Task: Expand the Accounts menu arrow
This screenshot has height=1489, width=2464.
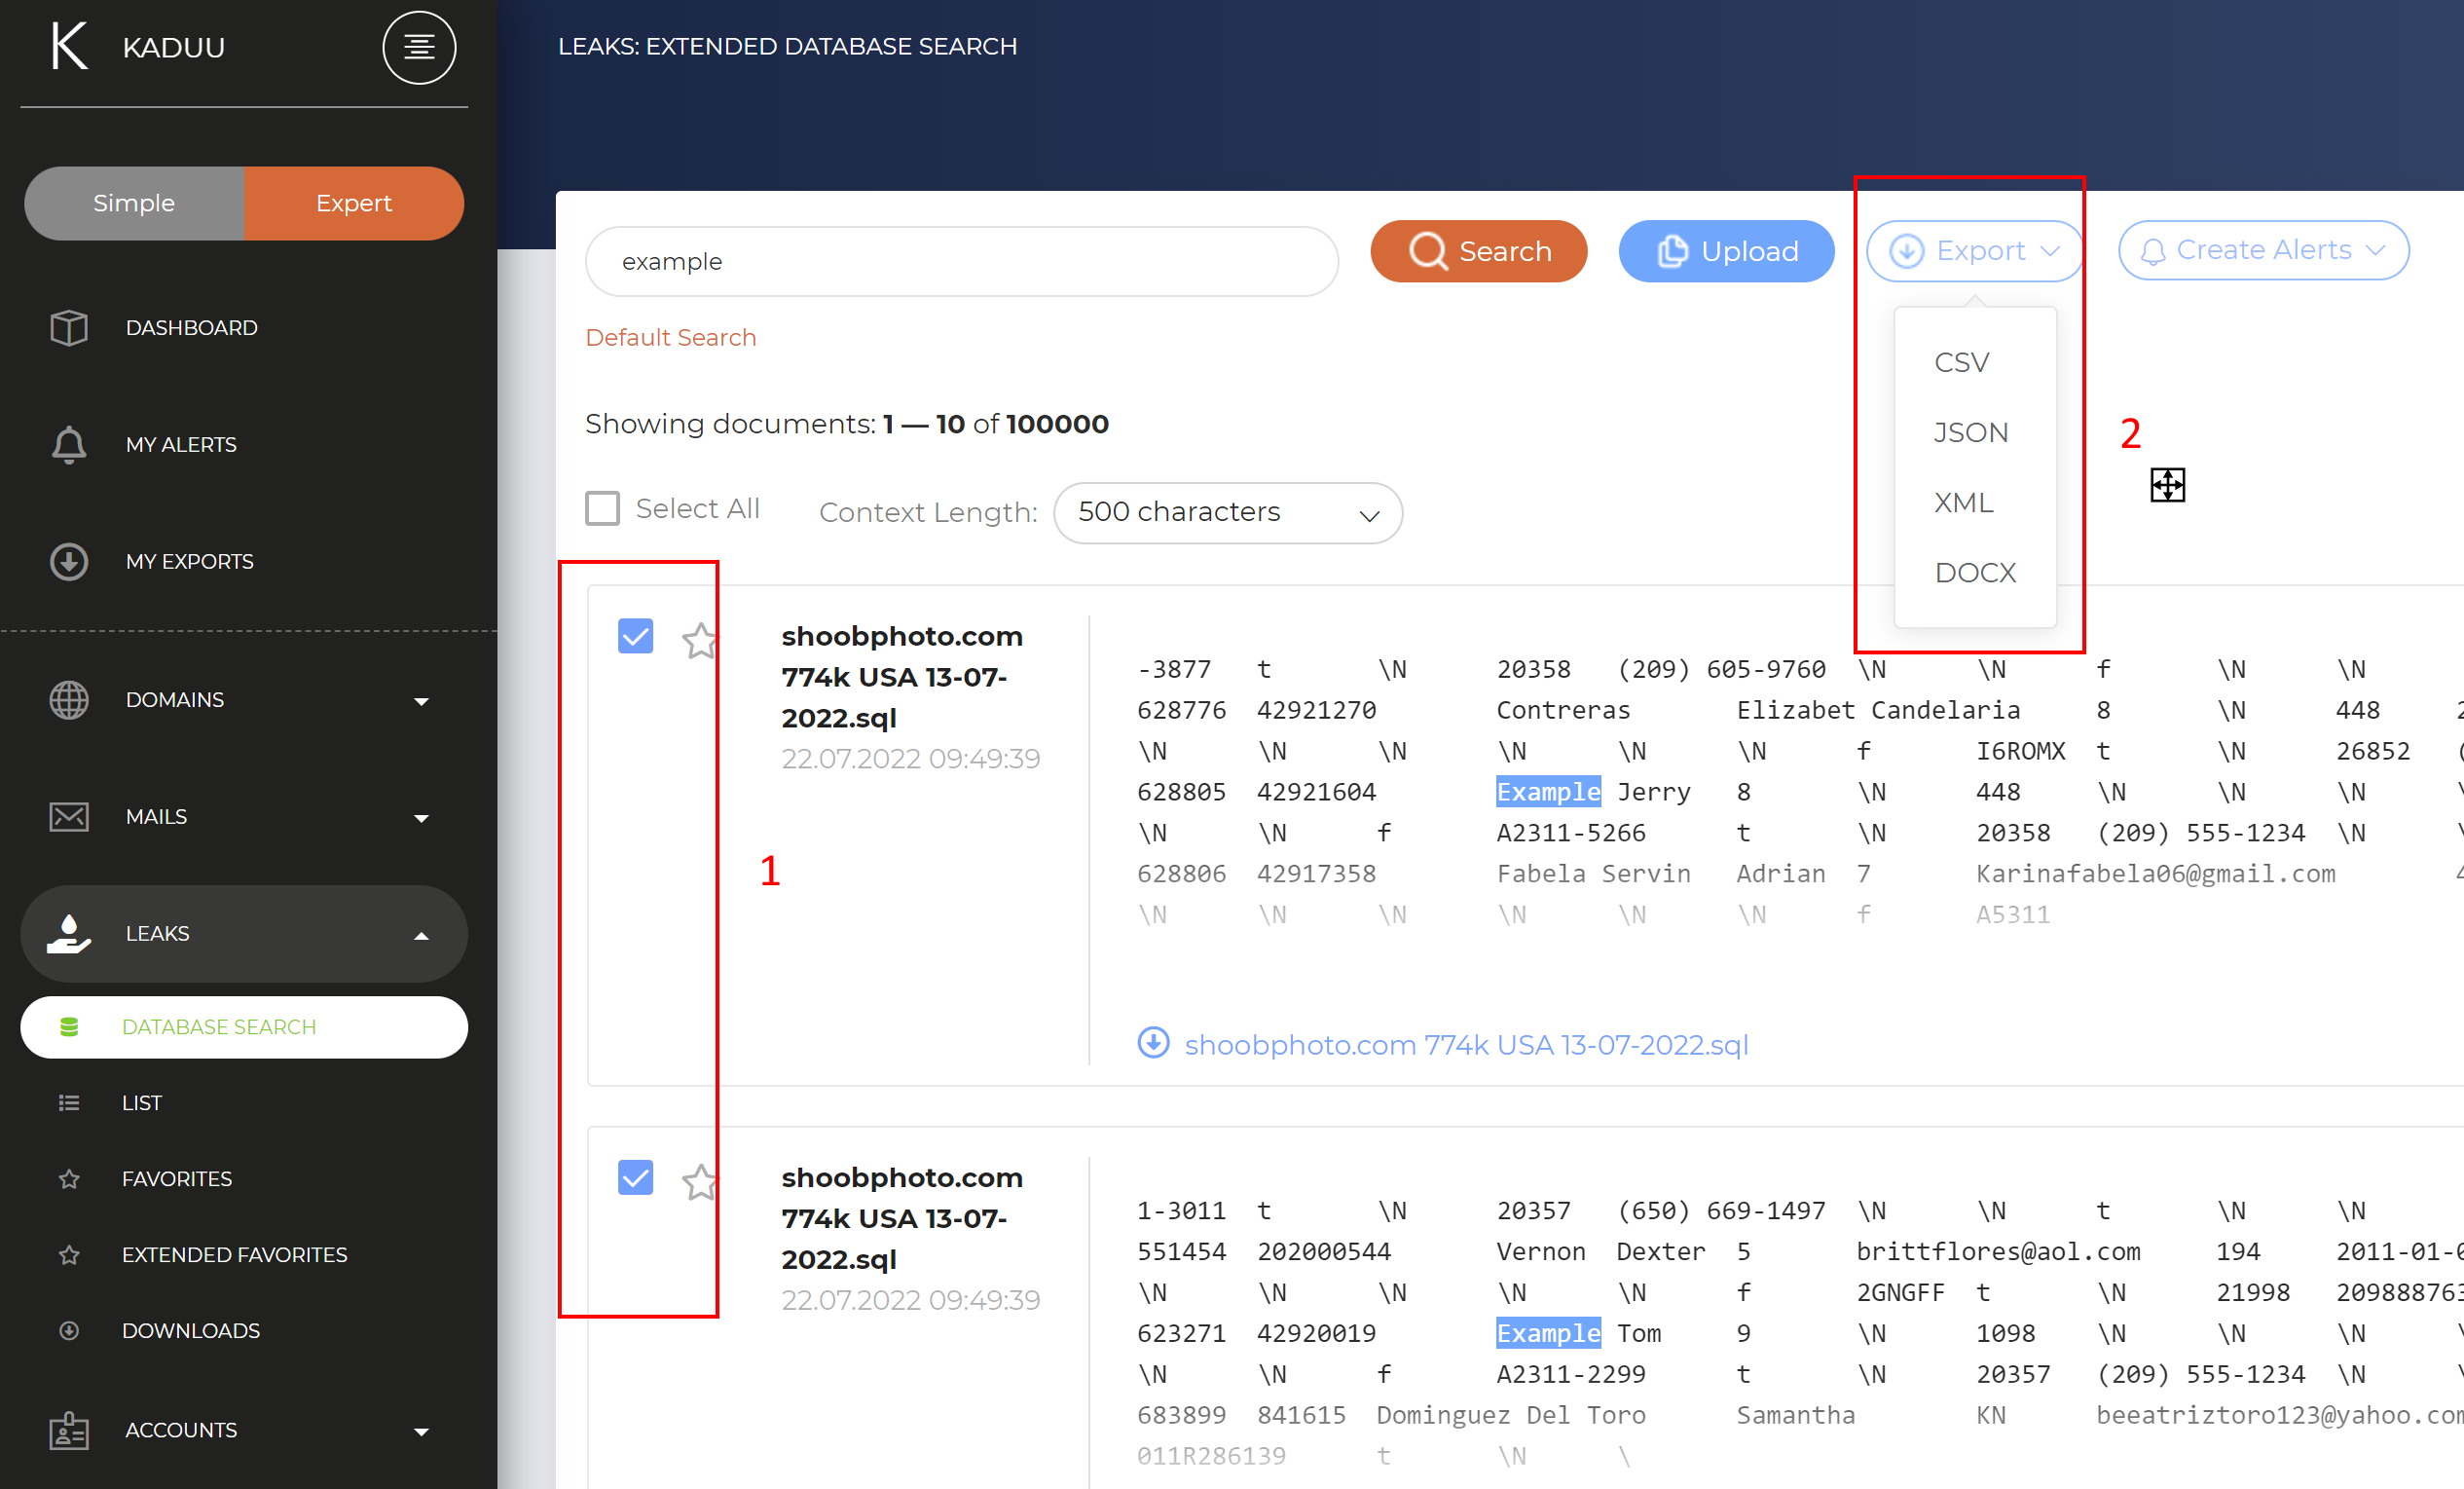Action: pos(421,1432)
